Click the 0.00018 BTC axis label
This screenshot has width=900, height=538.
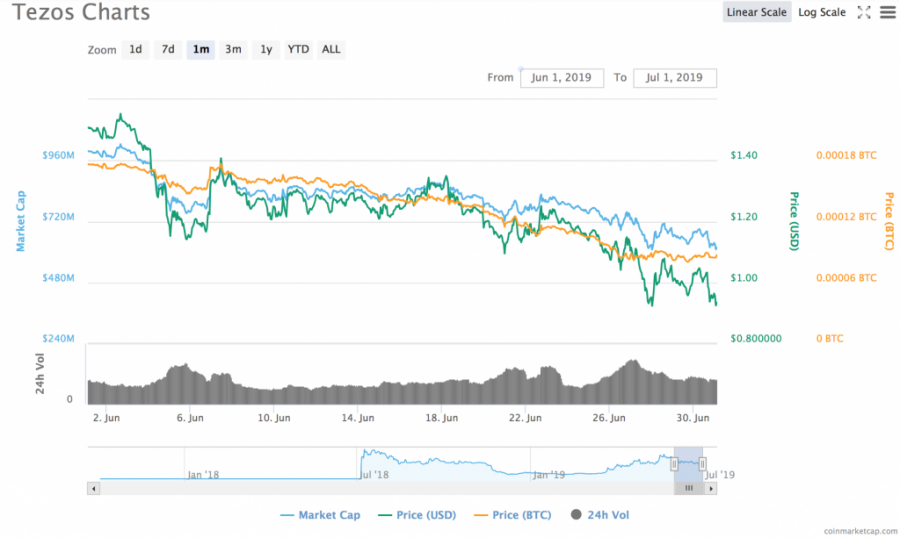pos(847,155)
